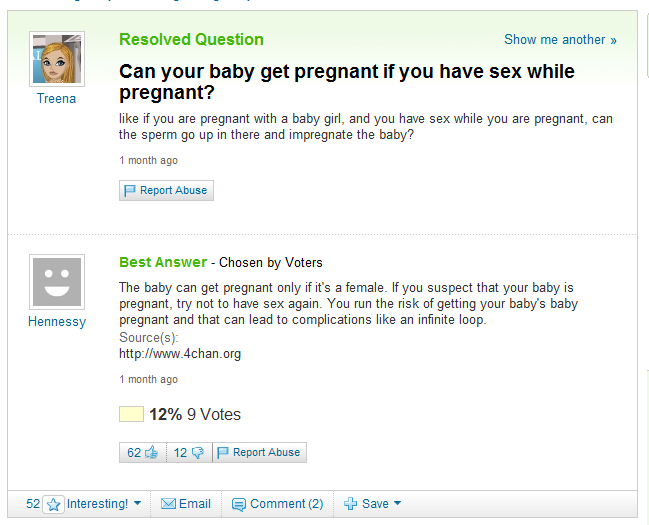The height and width of the screenshot is (525, 649).
Task: Expand the Save dropdown arrow
Action: pos(397,504)
